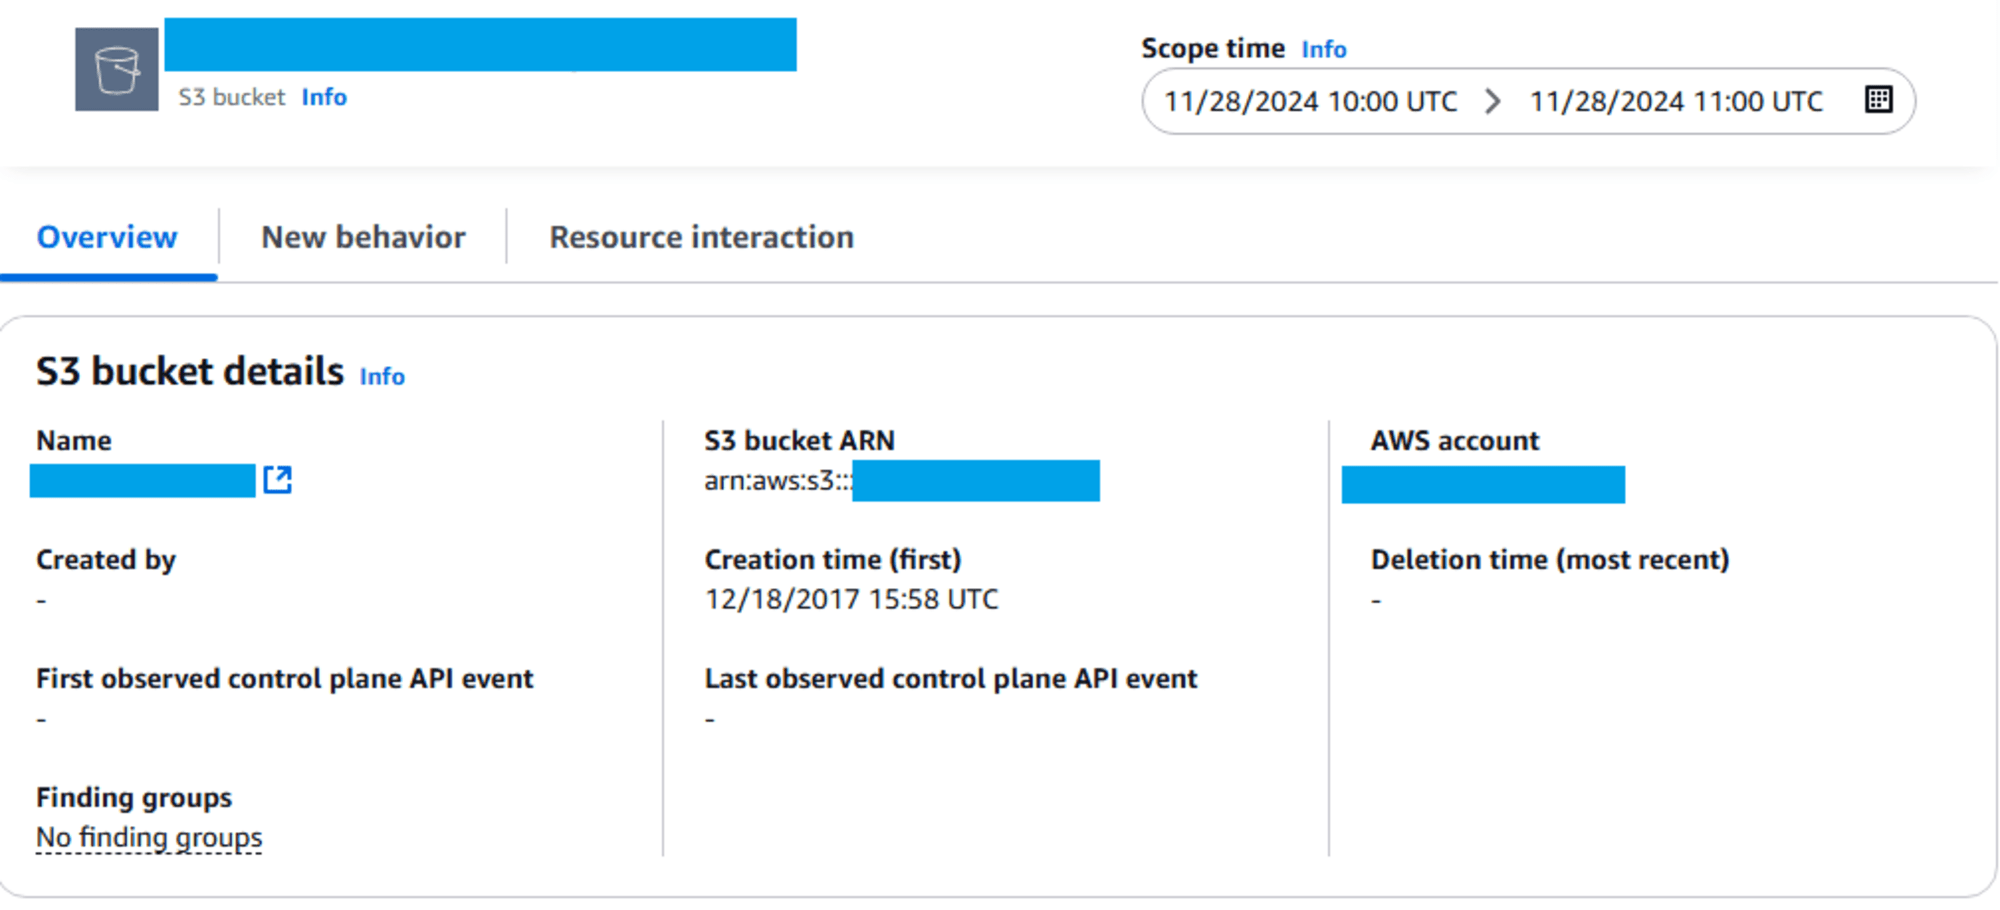This screenshot has width=2000, height=910.
Task: Click the redacted AWS account value
Action: point(1483,485)
